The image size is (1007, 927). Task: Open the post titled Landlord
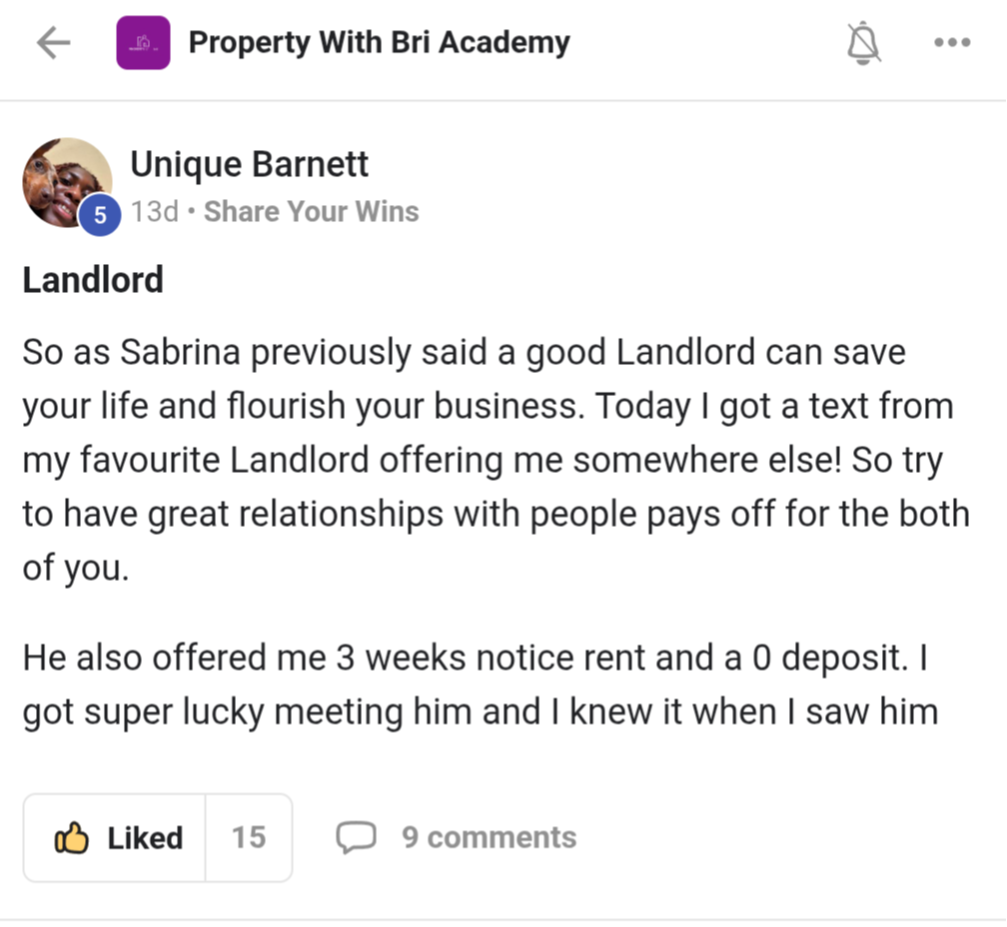coord(93,280)
